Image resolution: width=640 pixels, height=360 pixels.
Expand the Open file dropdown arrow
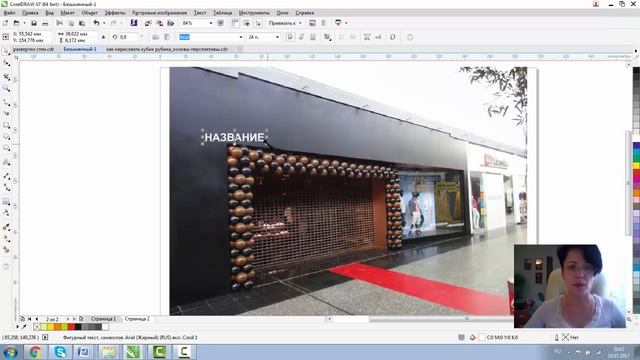[24, 23]
